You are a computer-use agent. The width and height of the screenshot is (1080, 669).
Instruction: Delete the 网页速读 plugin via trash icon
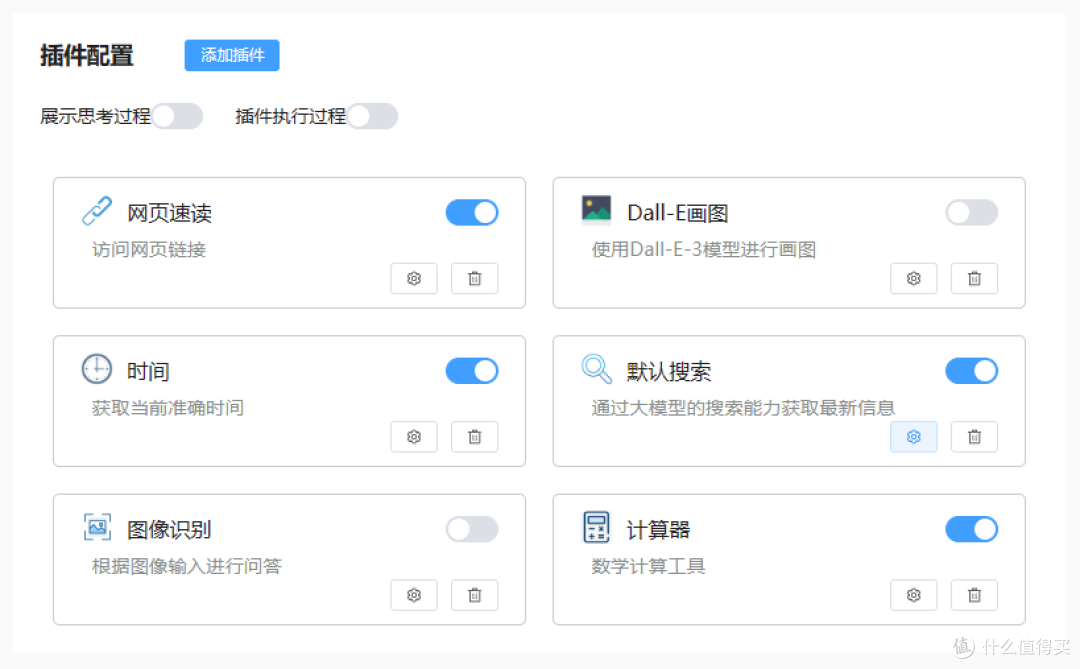click(475, 278)
